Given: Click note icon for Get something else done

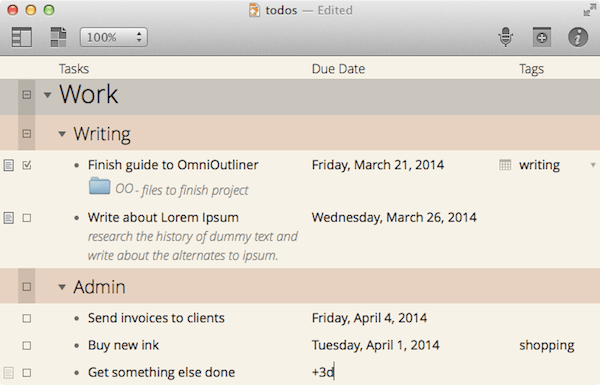Looking at the screenshot, I should pyautogui.click(x=8, y=373).
